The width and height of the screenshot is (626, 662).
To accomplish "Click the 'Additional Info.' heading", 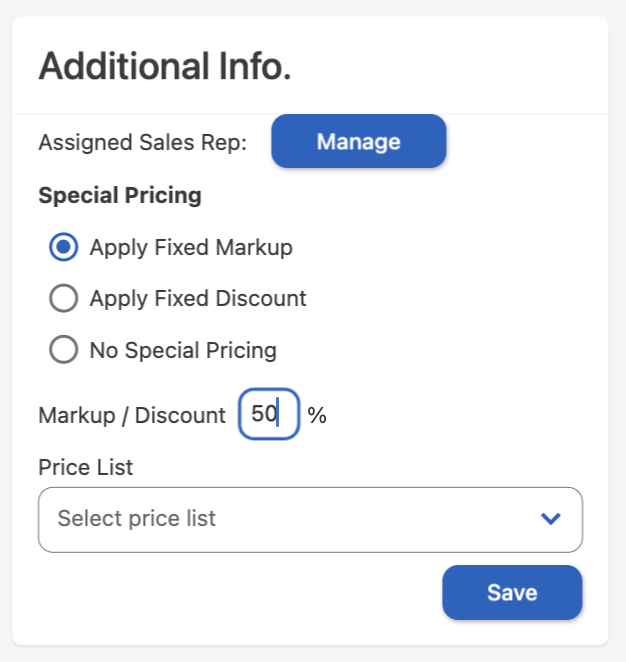I will click(165, 66).
